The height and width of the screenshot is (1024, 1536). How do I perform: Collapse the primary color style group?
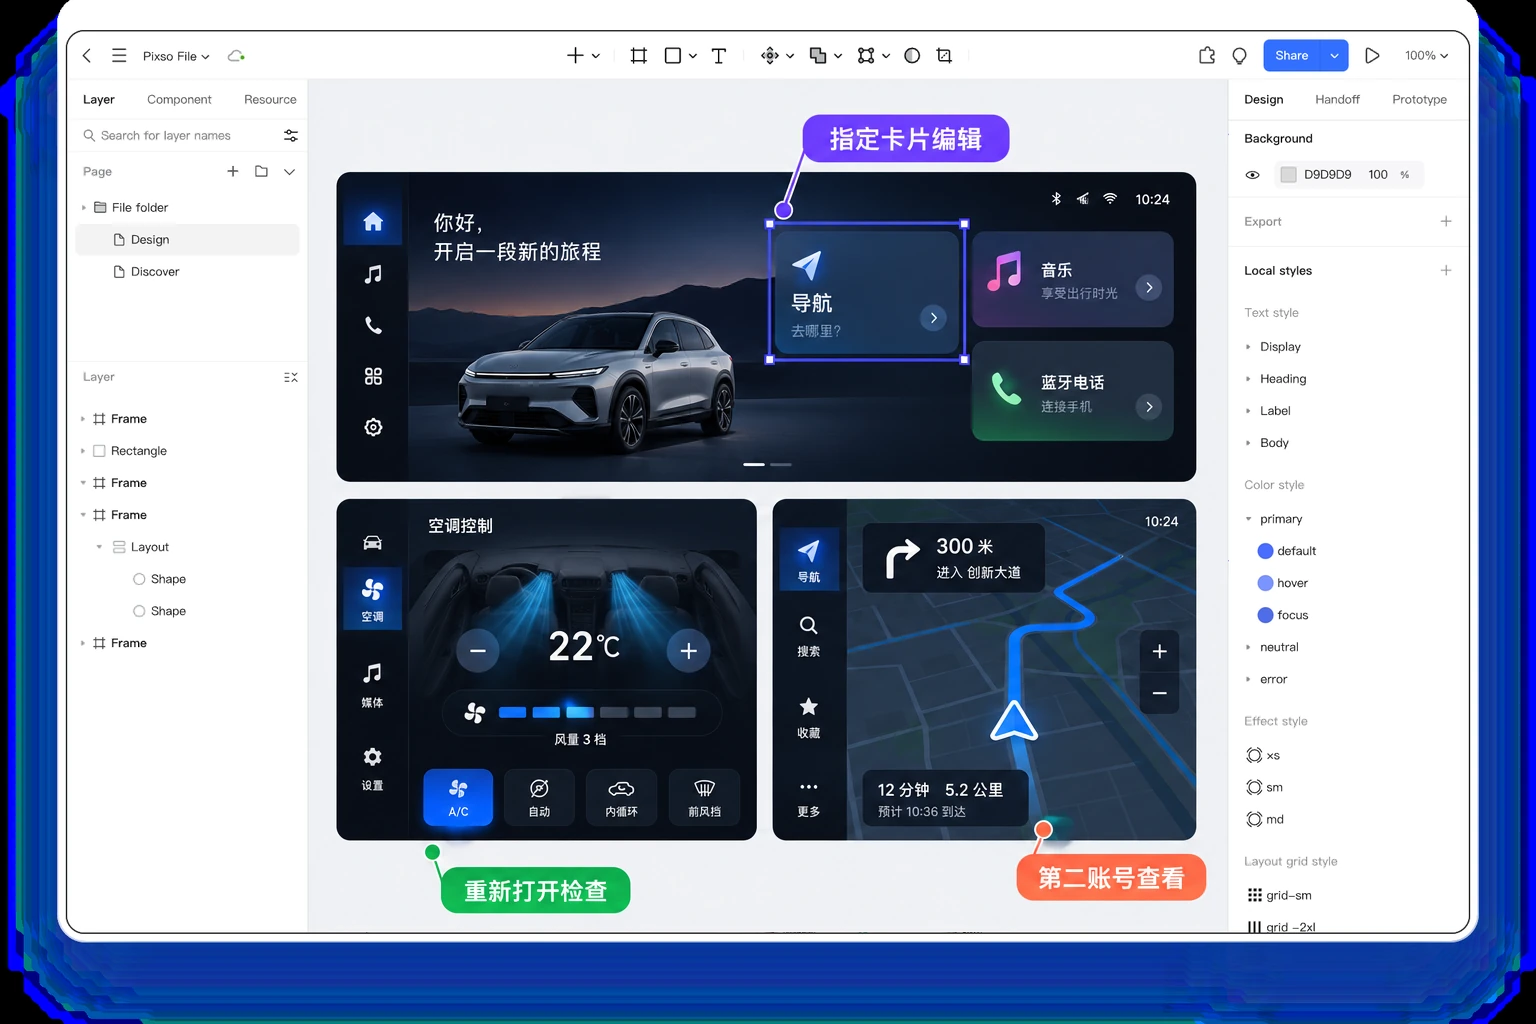click(1248, 519)
